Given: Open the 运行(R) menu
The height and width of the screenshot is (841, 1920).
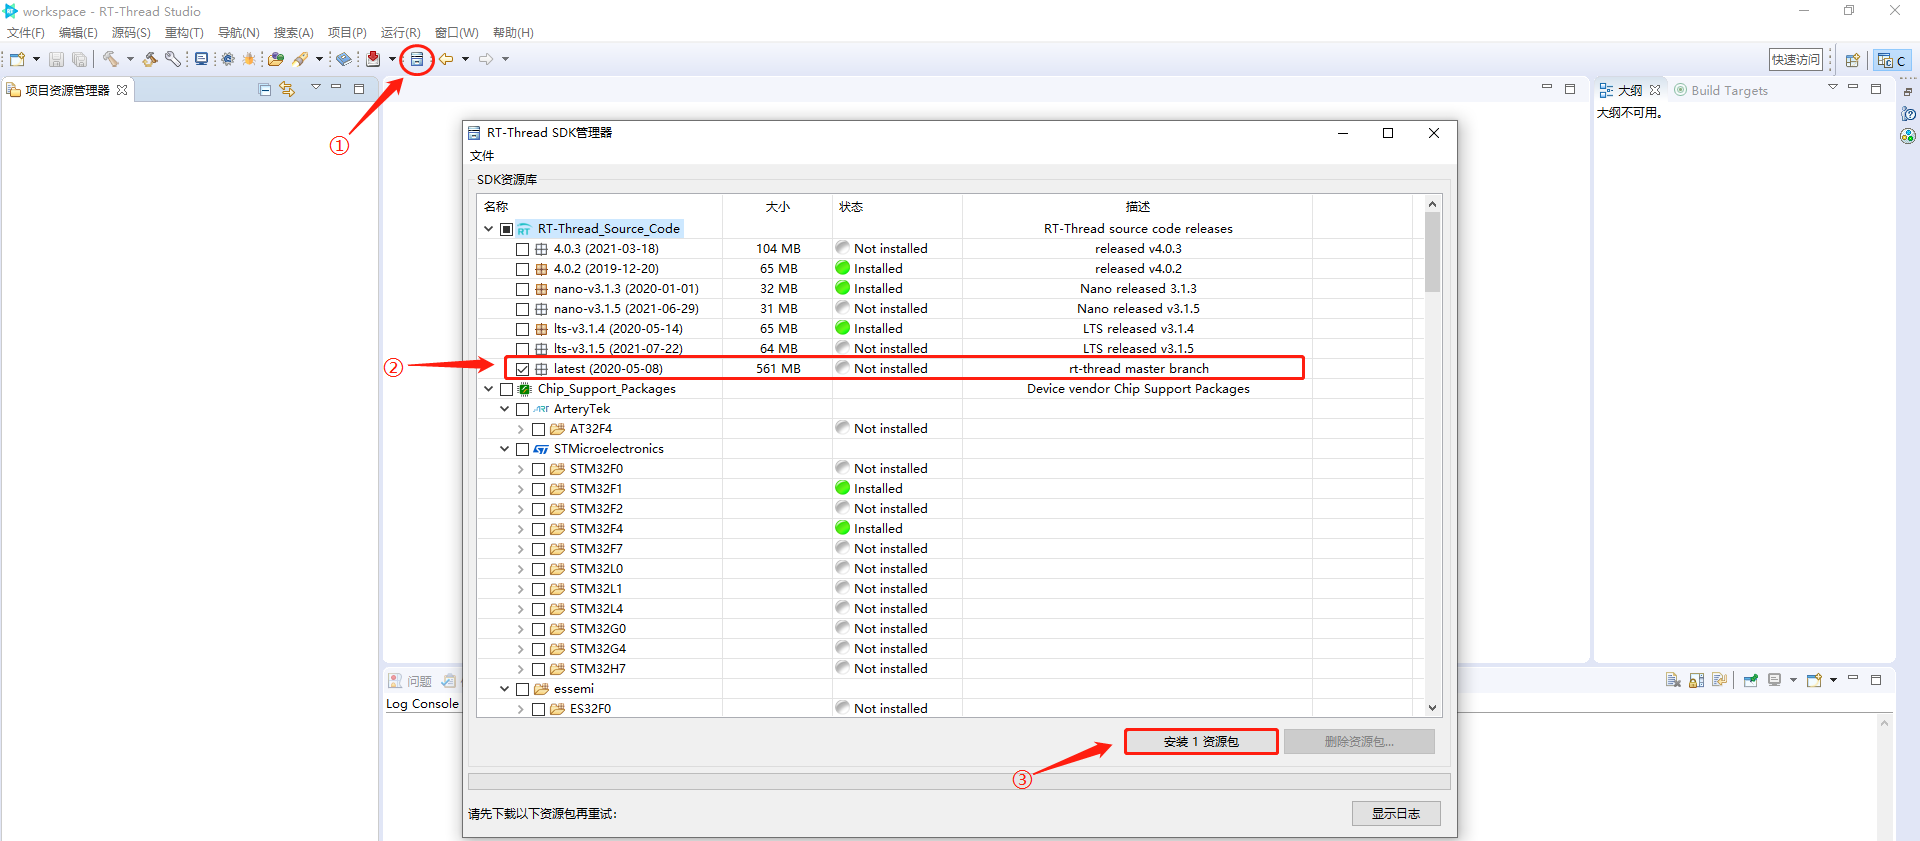Looking at the screenshot, I should click(x=401, y=33).
